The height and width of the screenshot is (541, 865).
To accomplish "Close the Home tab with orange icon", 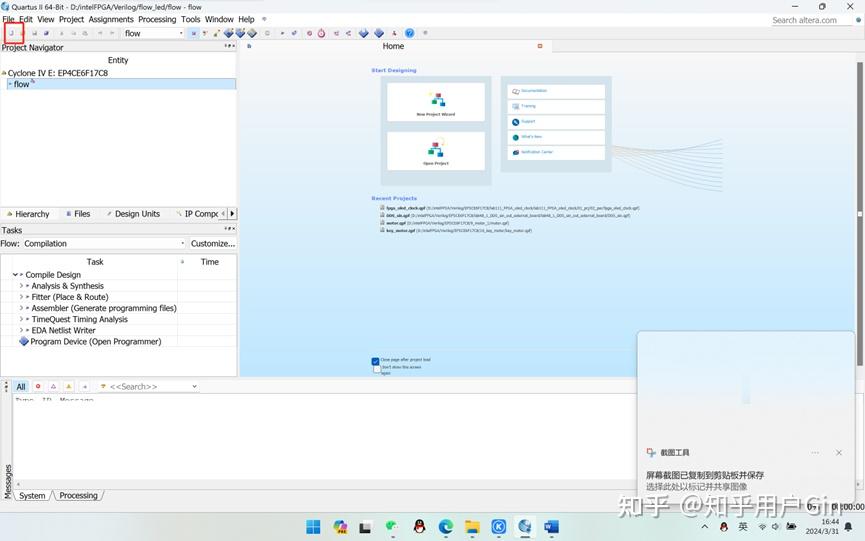I will pyautogui.click(x=540, y=46).
